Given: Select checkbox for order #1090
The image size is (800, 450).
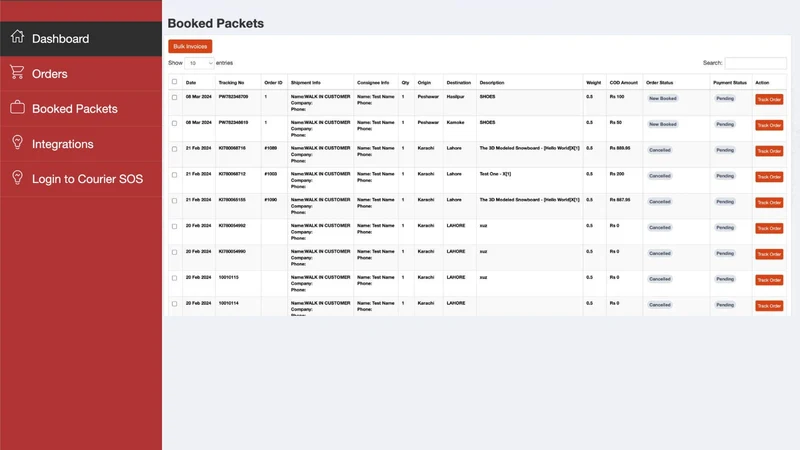Looking at the screenshot, I should point(174,201).
